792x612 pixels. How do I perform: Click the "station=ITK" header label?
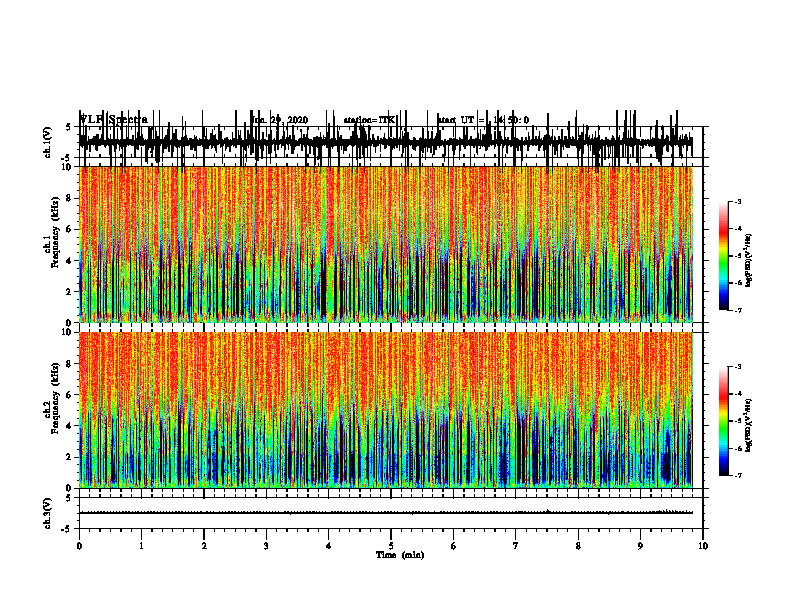click(x=369, y=120)
